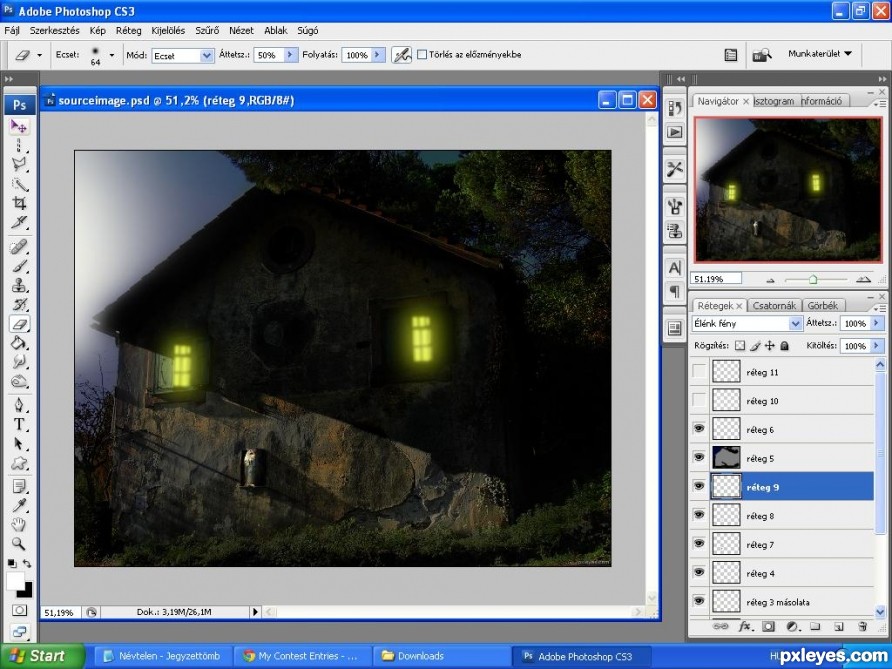The image size is (892, 669).
Task: Check Törlés az előzményekbe
Action: pos(422,55)
